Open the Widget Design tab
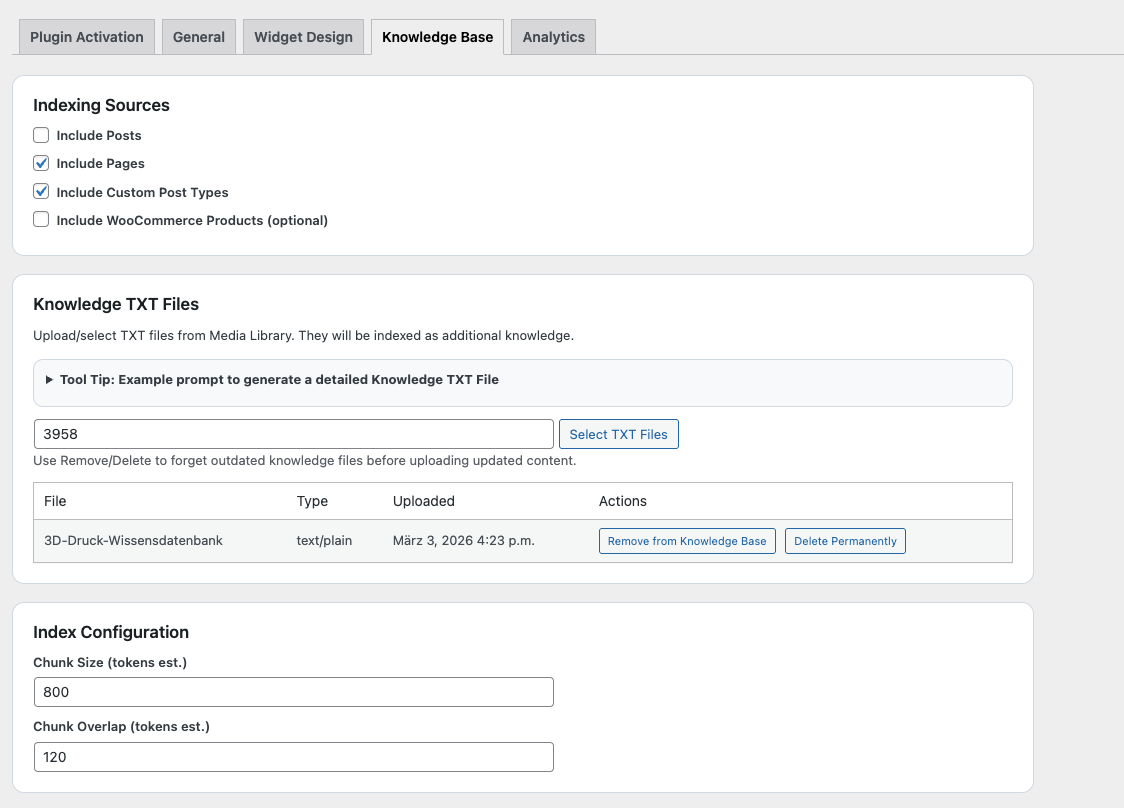This screenshot has width=1124, height=808. click(x=303, y=37)
